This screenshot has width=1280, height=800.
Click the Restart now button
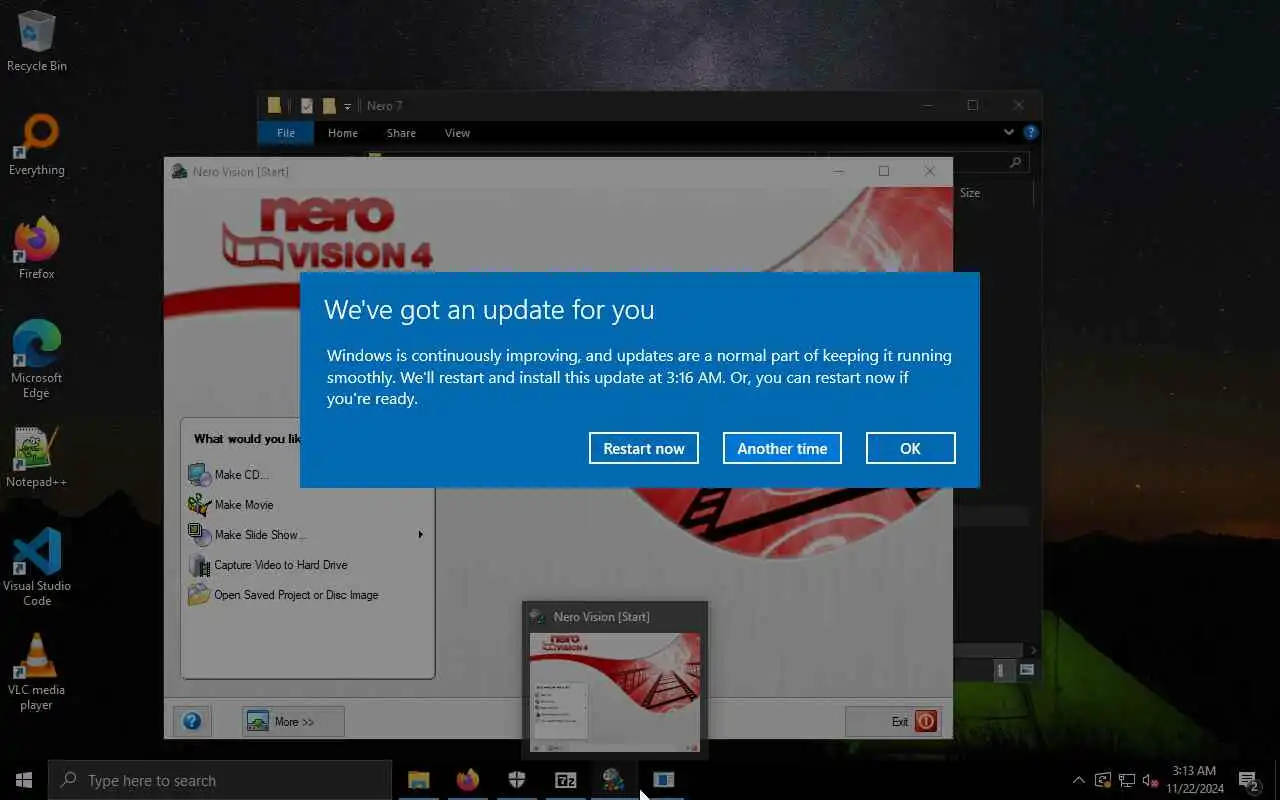[644, 448]
